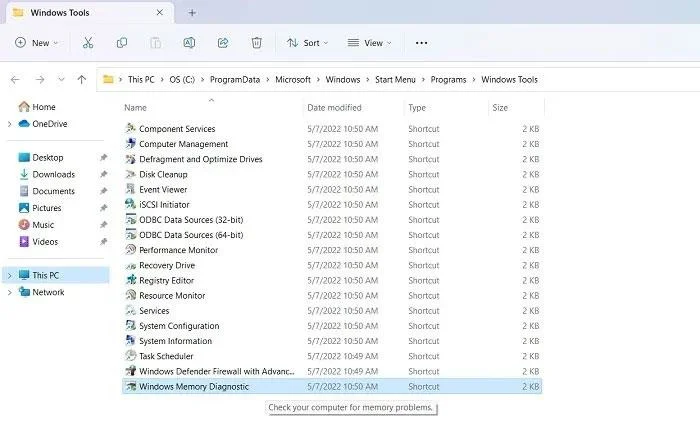Navigate to Start Menu in breadcrumb
Viewport: 700px width, 426px height.
click(395, 79)
